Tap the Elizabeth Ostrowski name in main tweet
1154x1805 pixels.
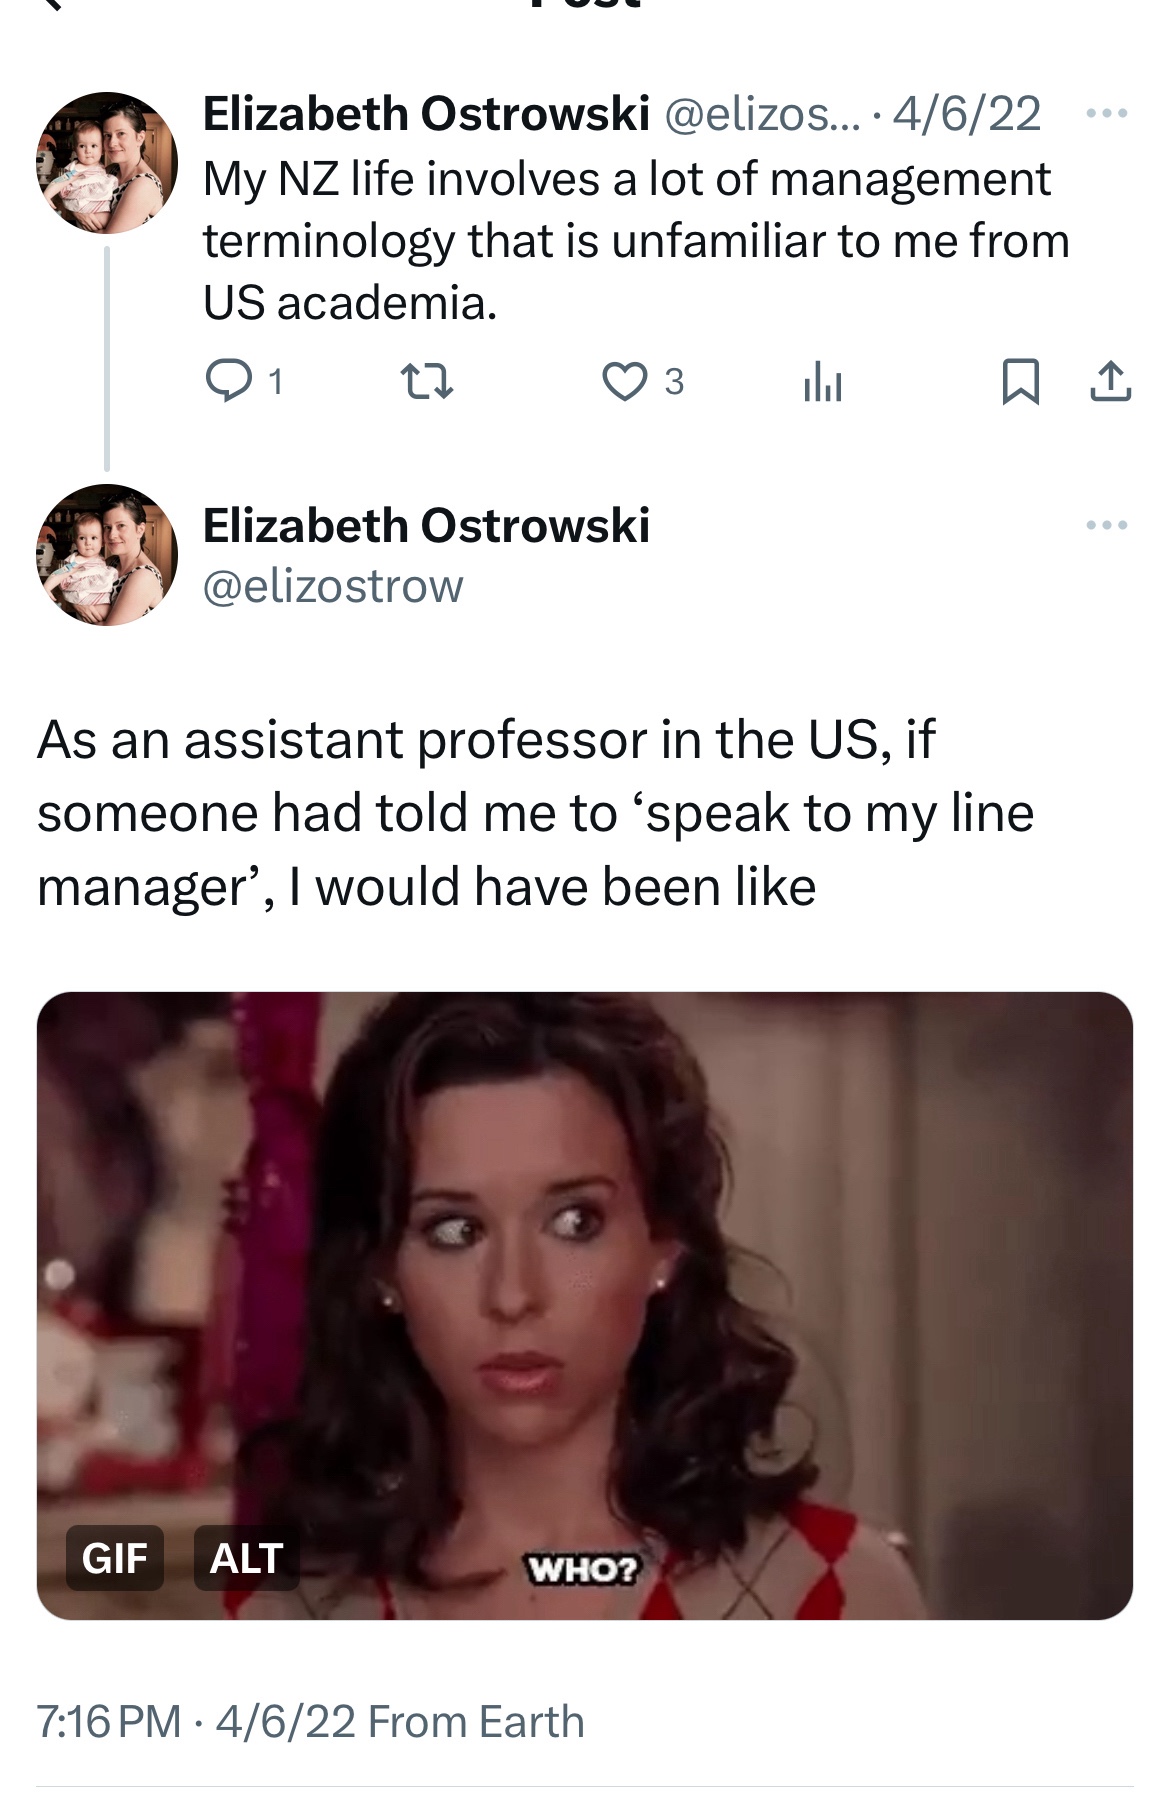point(426,526)
